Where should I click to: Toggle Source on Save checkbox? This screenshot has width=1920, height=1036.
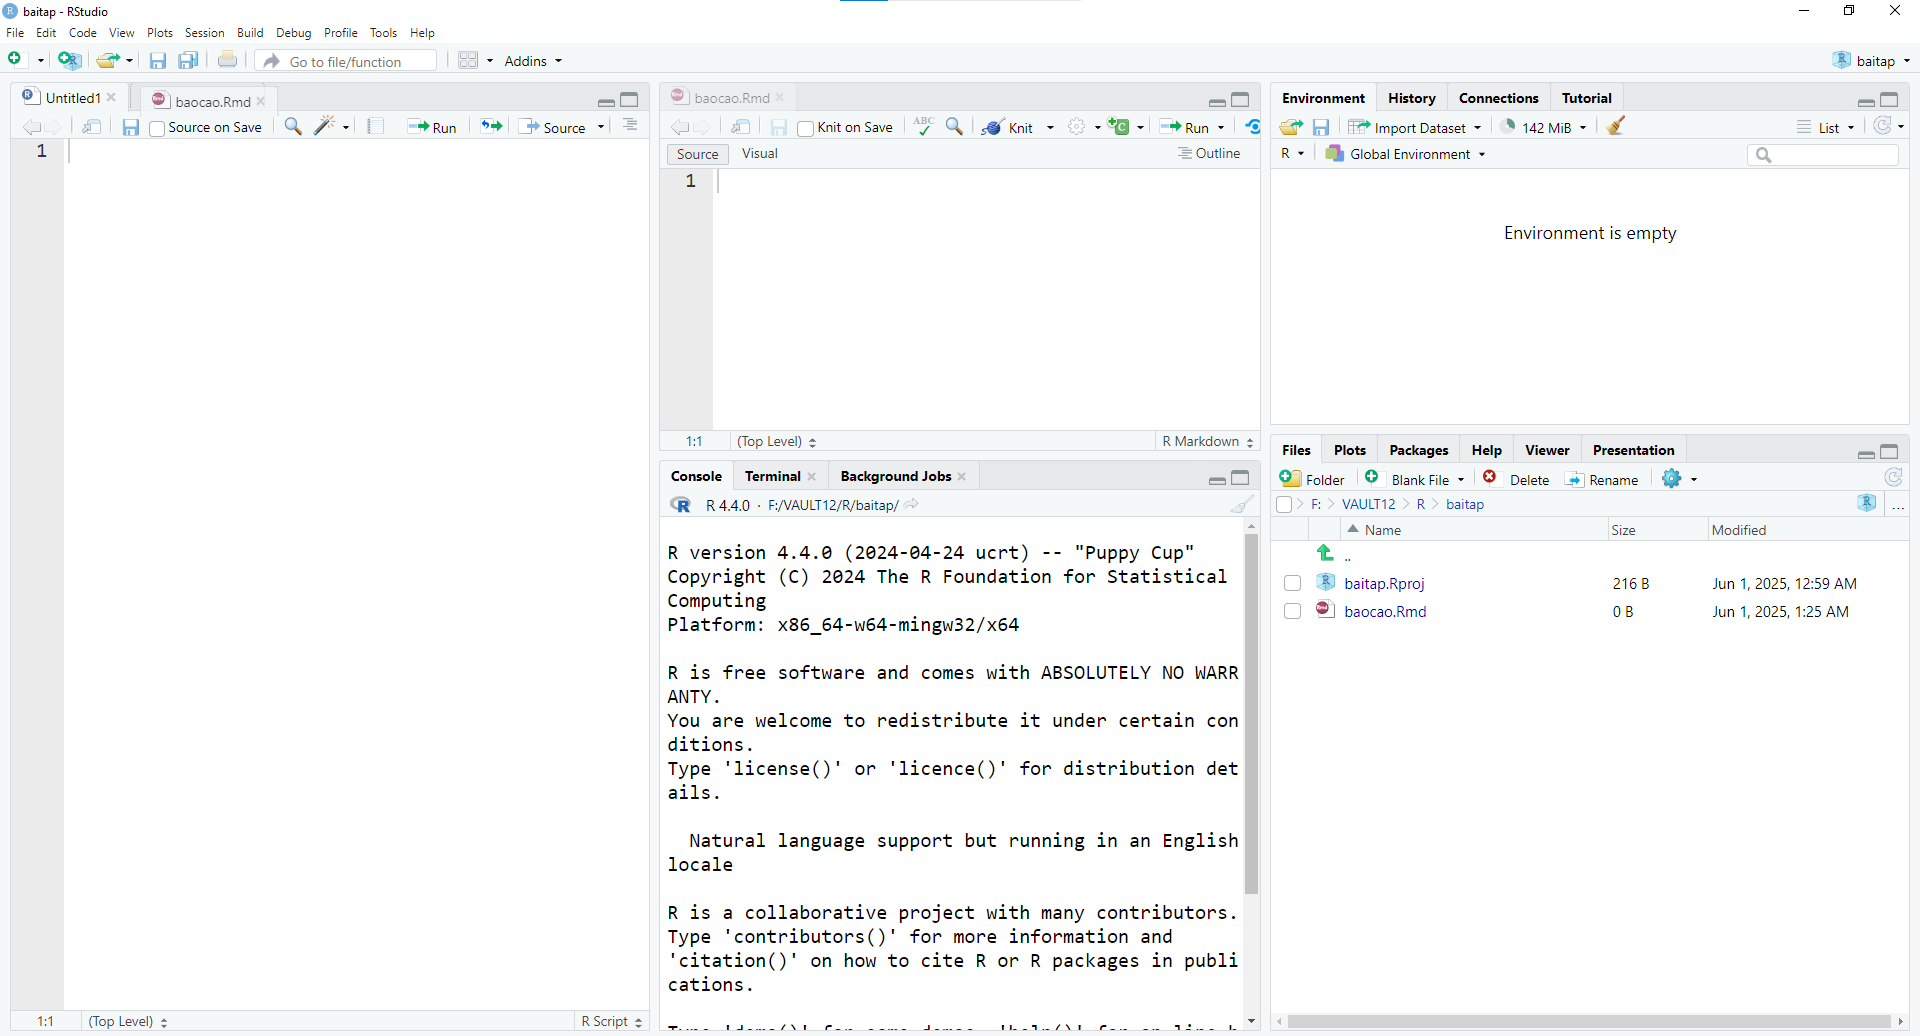pos(157,128)
